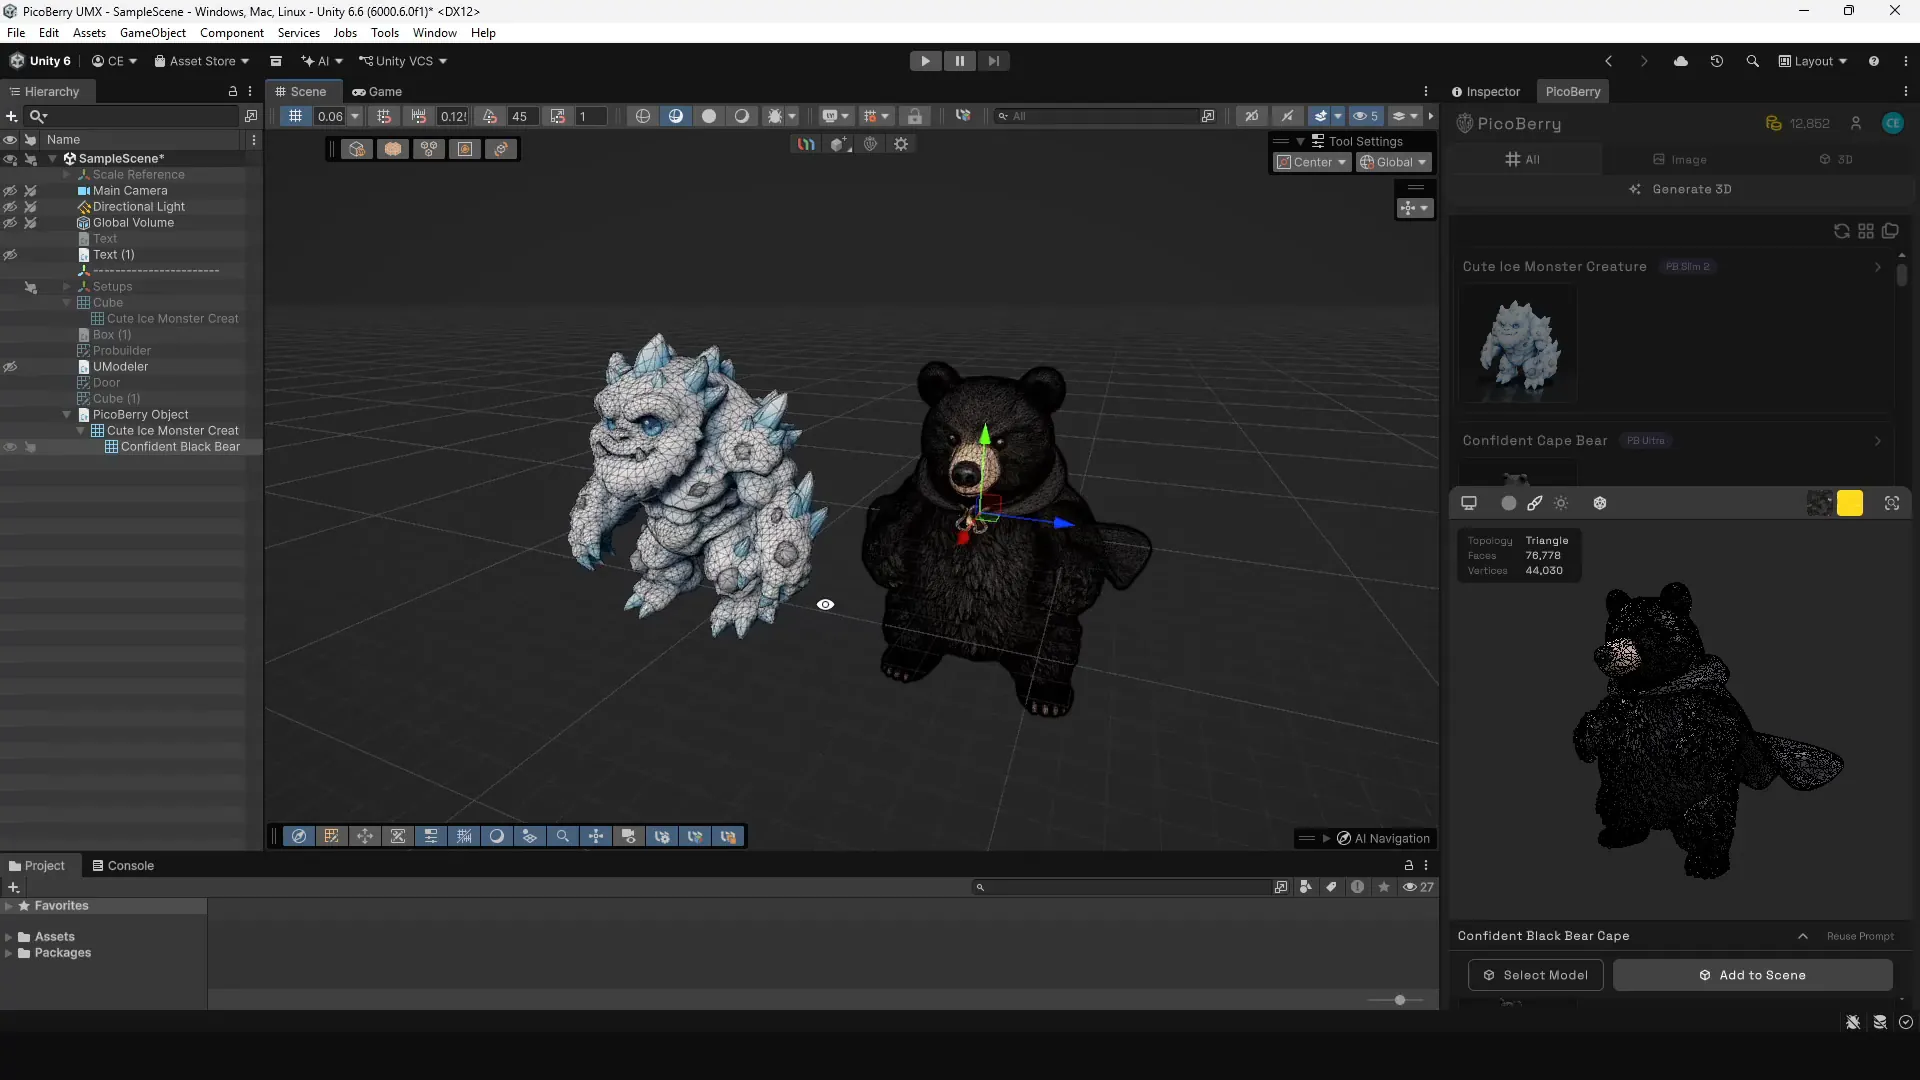
Task: Click the focus frame icon in preview toolbar
Action: [x=1892, y=503]
